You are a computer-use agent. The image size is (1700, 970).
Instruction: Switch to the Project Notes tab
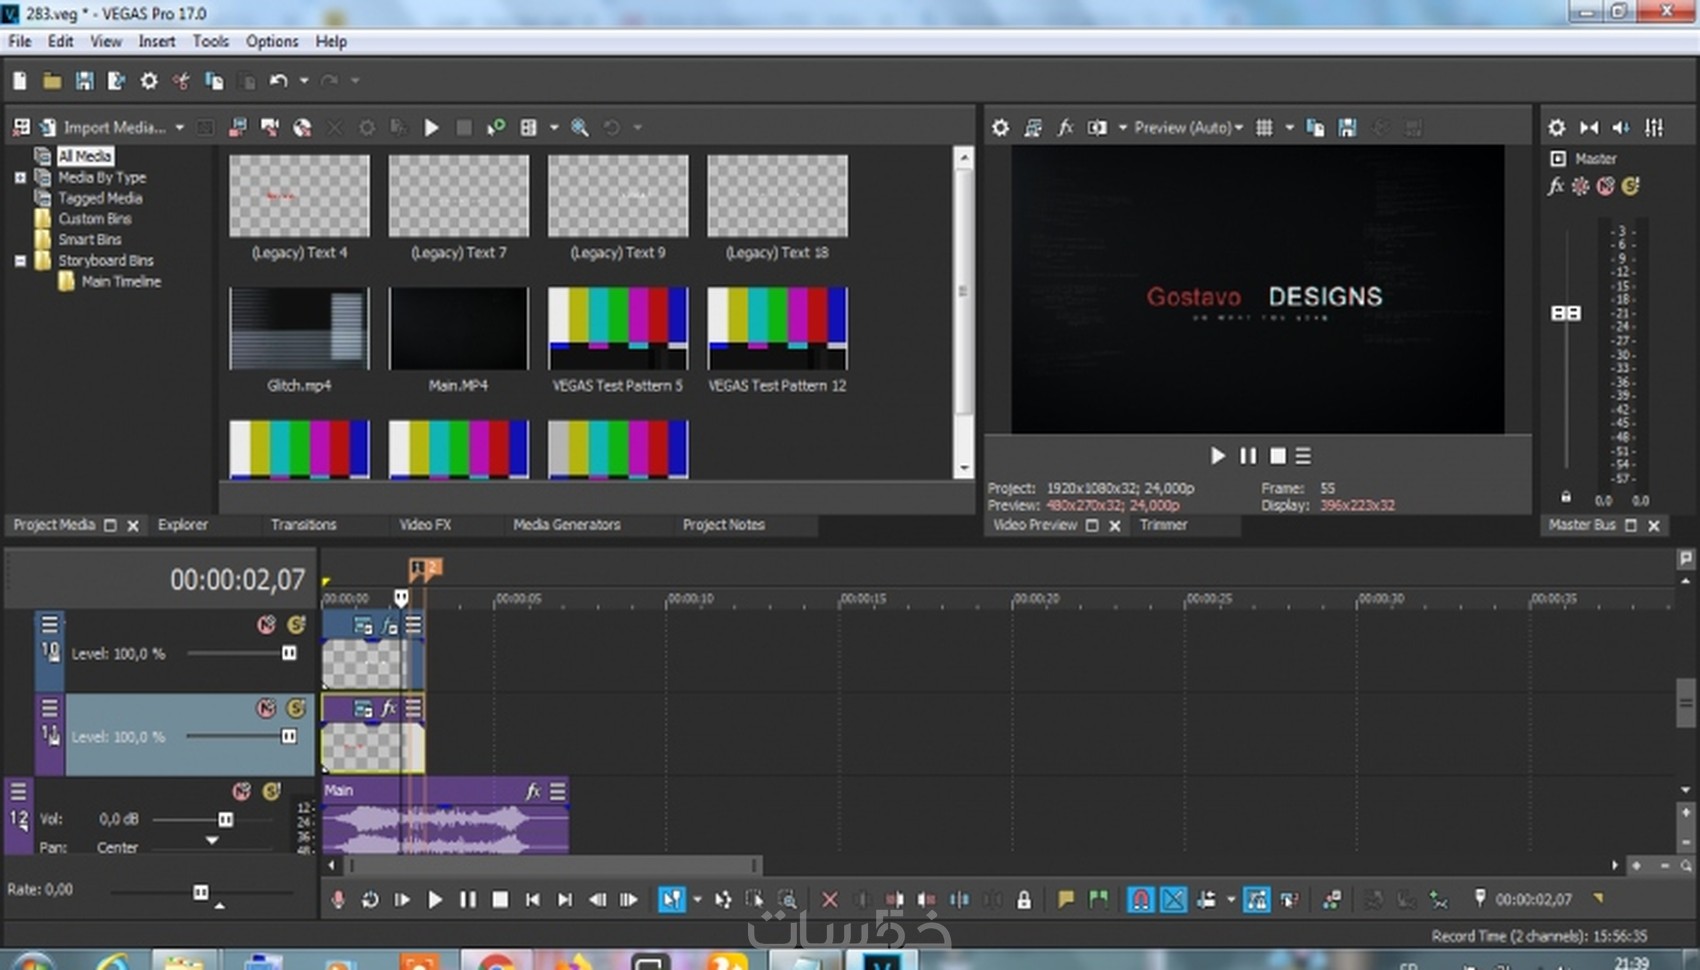723,524
